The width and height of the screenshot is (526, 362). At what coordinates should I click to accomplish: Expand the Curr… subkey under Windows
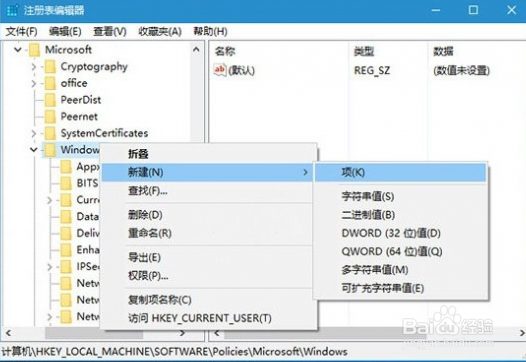point(49,200)
